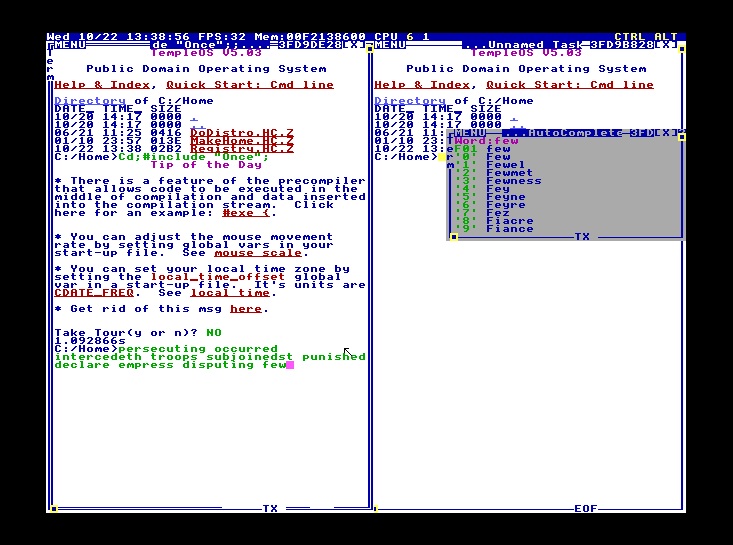Open the MENU of the Unnamed Task window
This screenshot has width=733, height=545.
pos(390,45)
